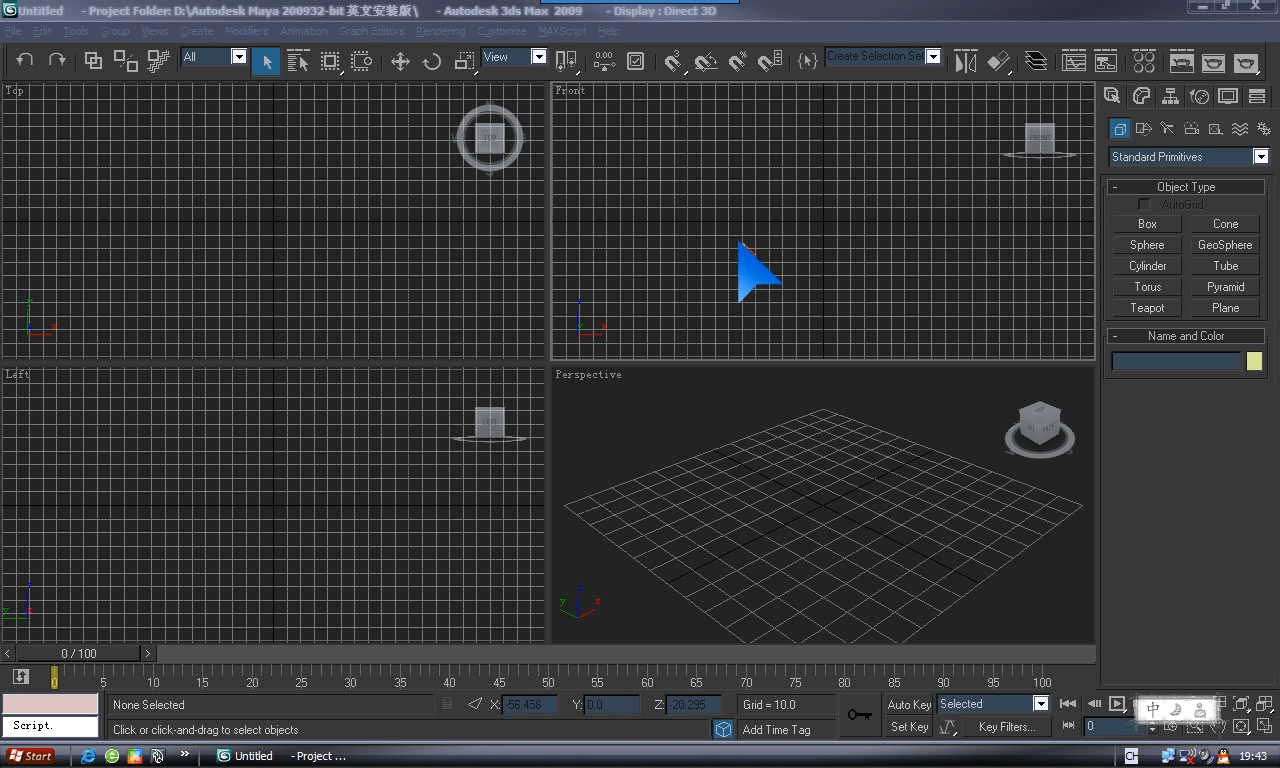Click the Sphere primitive button
This screenshot has width=1280, height=768.
click(x=1147, y=245)
